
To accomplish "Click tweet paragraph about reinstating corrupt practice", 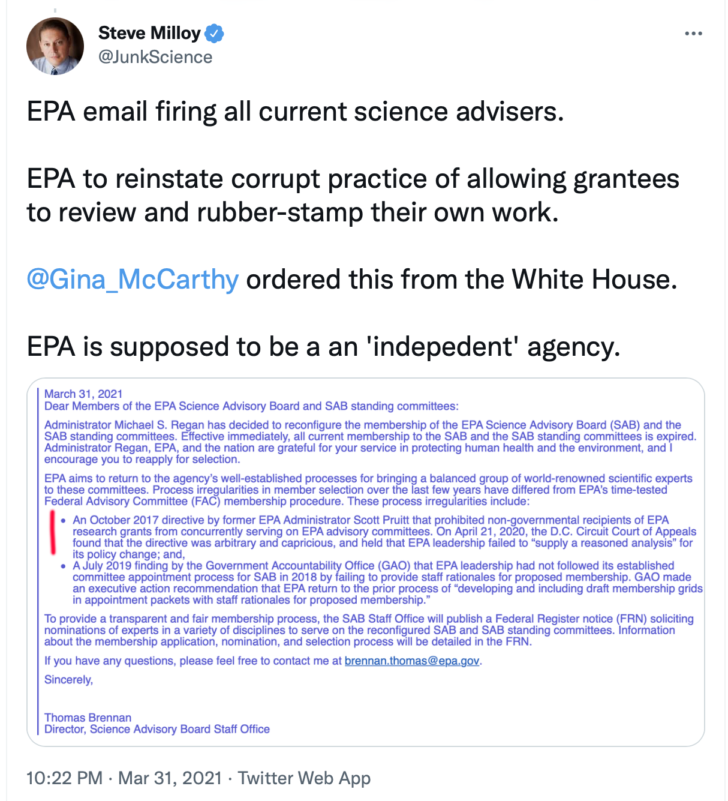I will [x=353, y=195].
